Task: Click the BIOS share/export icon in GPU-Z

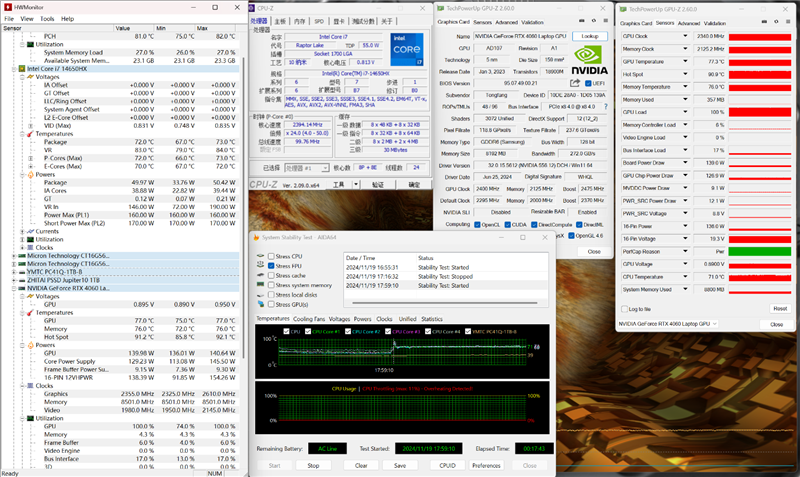Action: (575, 83)
